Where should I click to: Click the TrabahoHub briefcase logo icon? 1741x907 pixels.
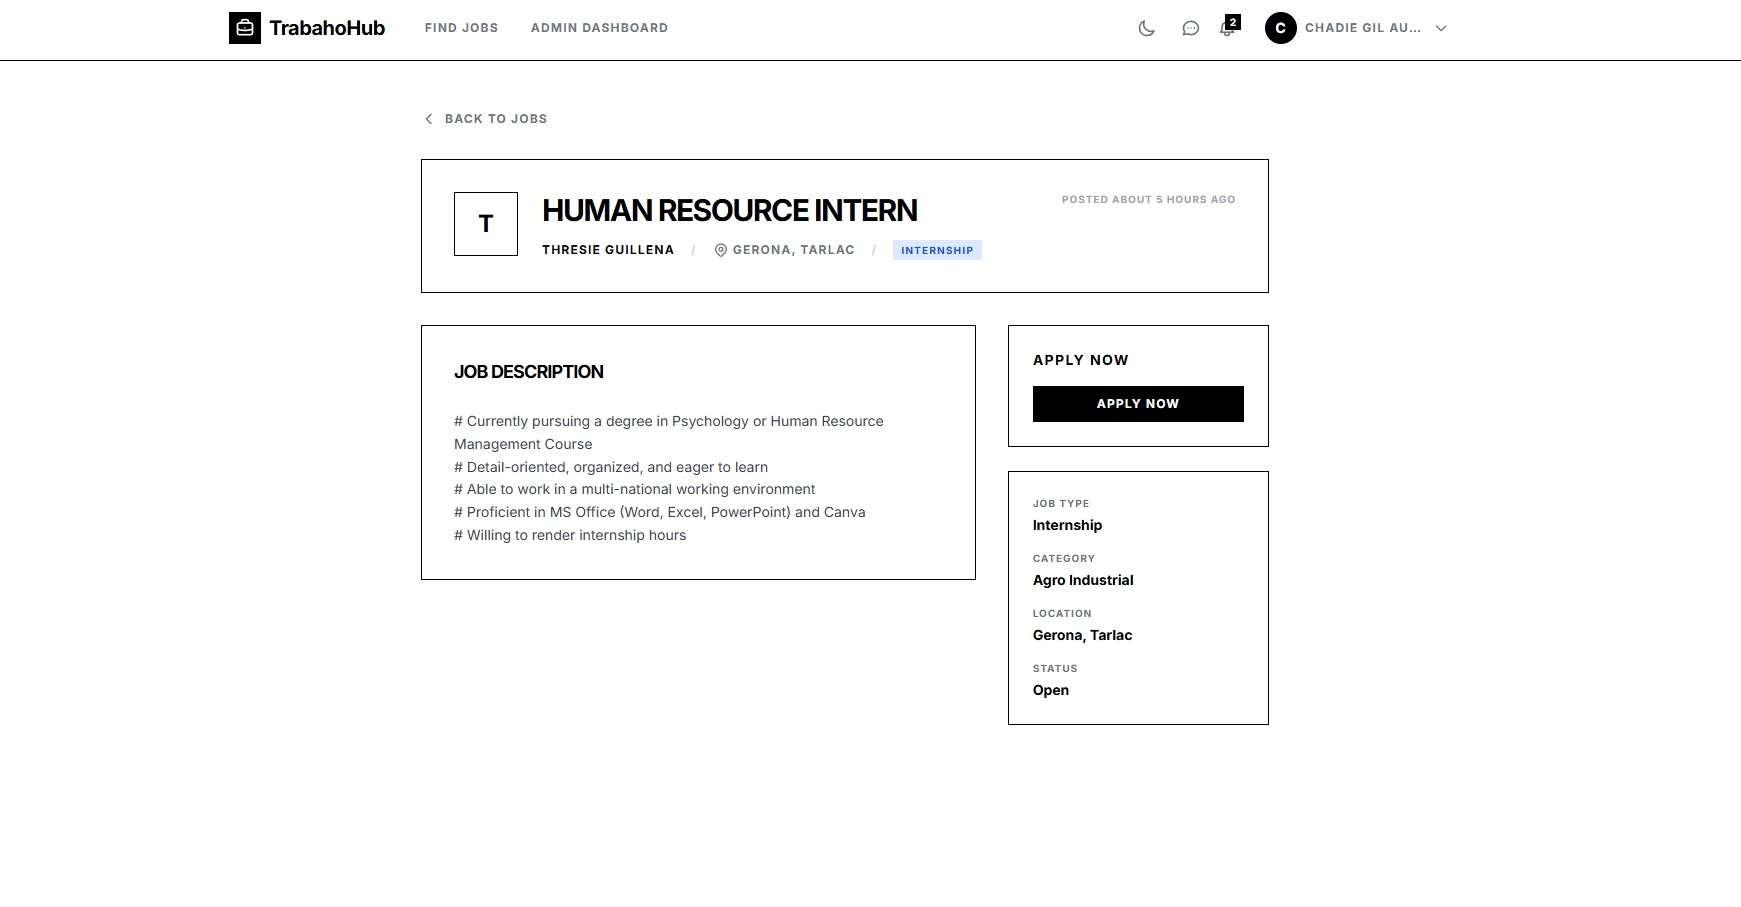coord(244,28)
